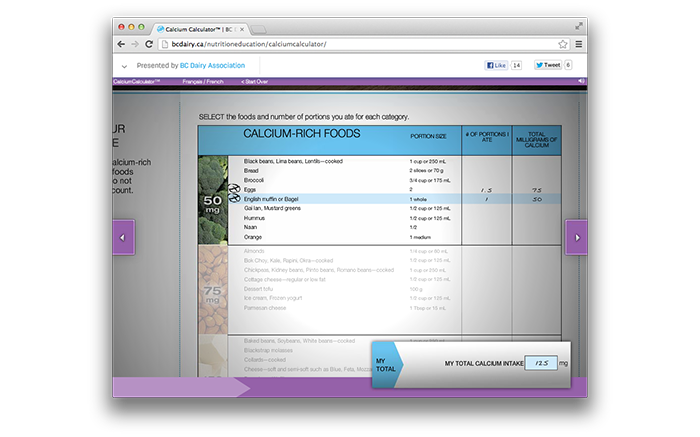Open the Tweet count bubble showing 6

click(x=568, y=65)
